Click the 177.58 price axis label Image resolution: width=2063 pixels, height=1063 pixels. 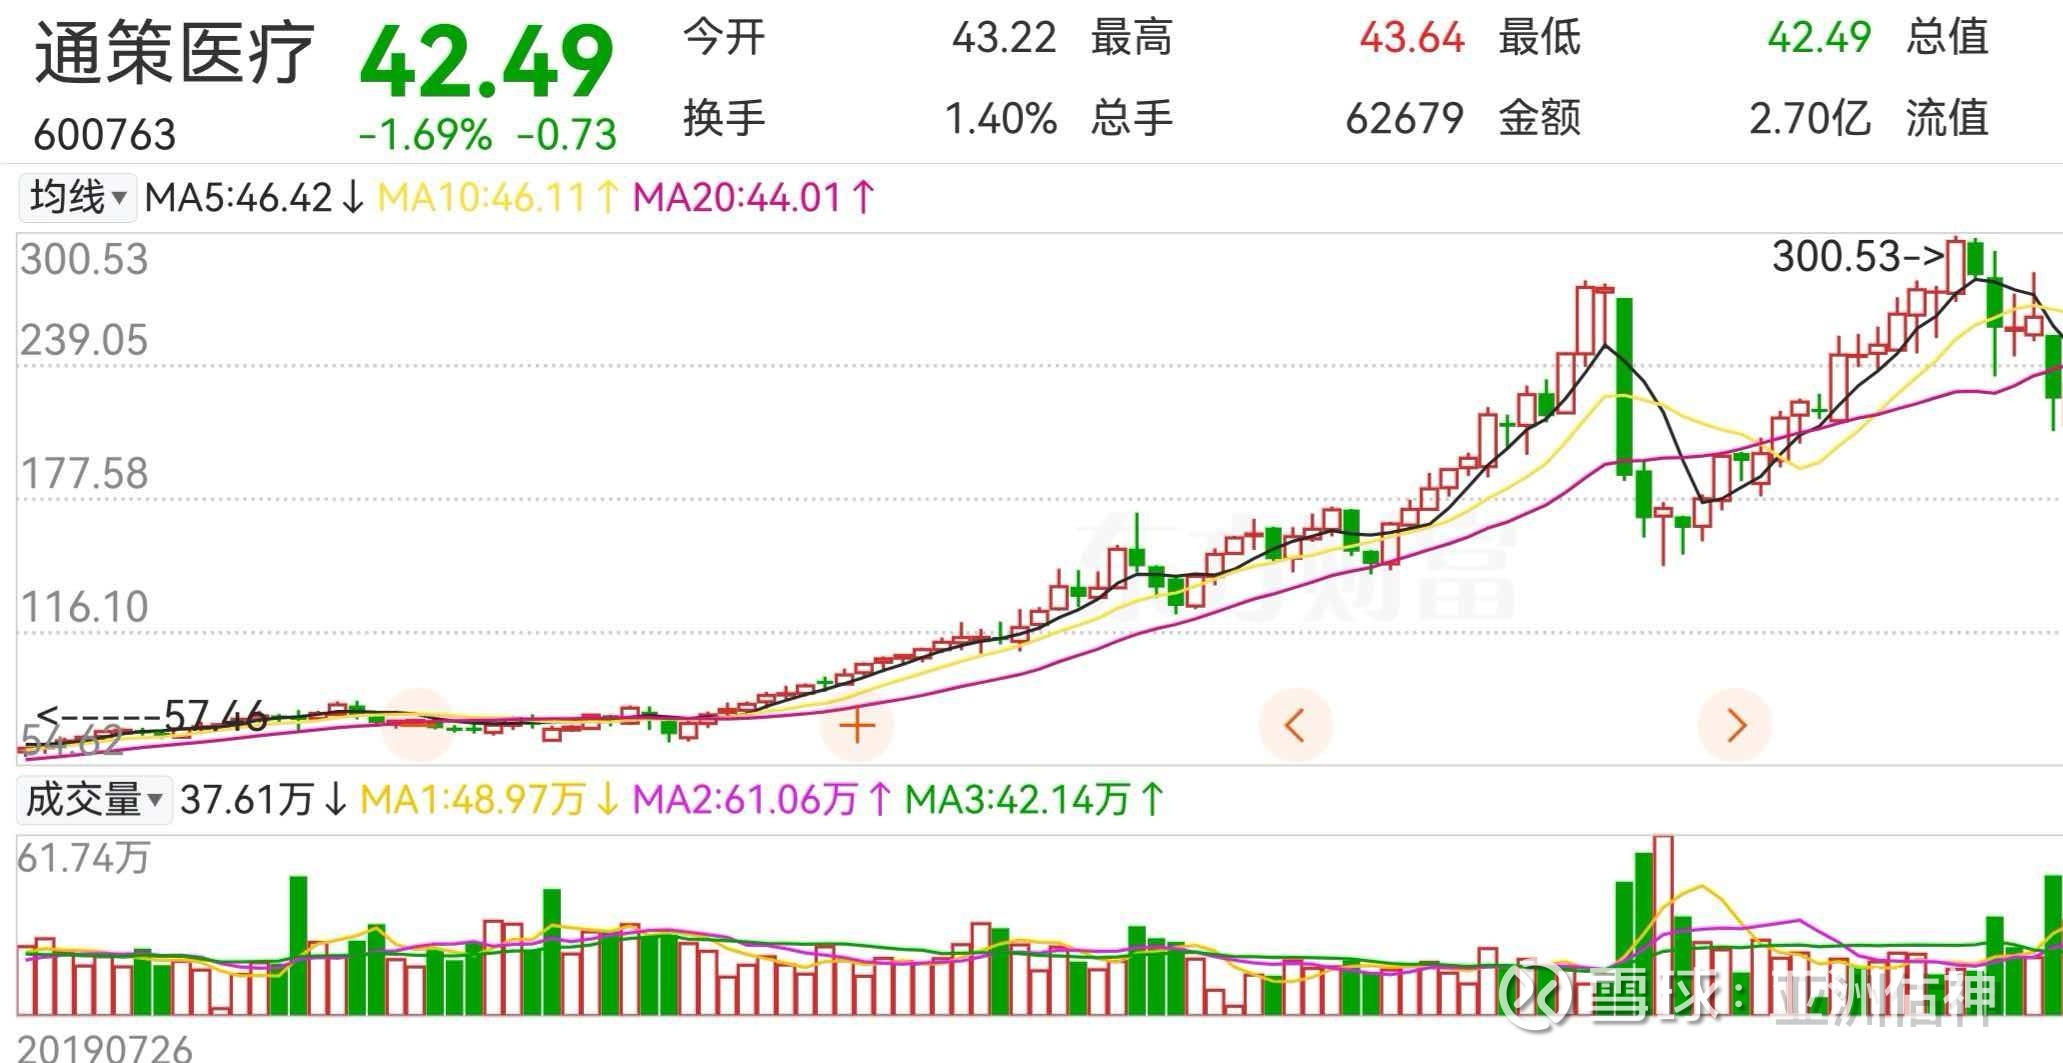(x=84, y=474)
